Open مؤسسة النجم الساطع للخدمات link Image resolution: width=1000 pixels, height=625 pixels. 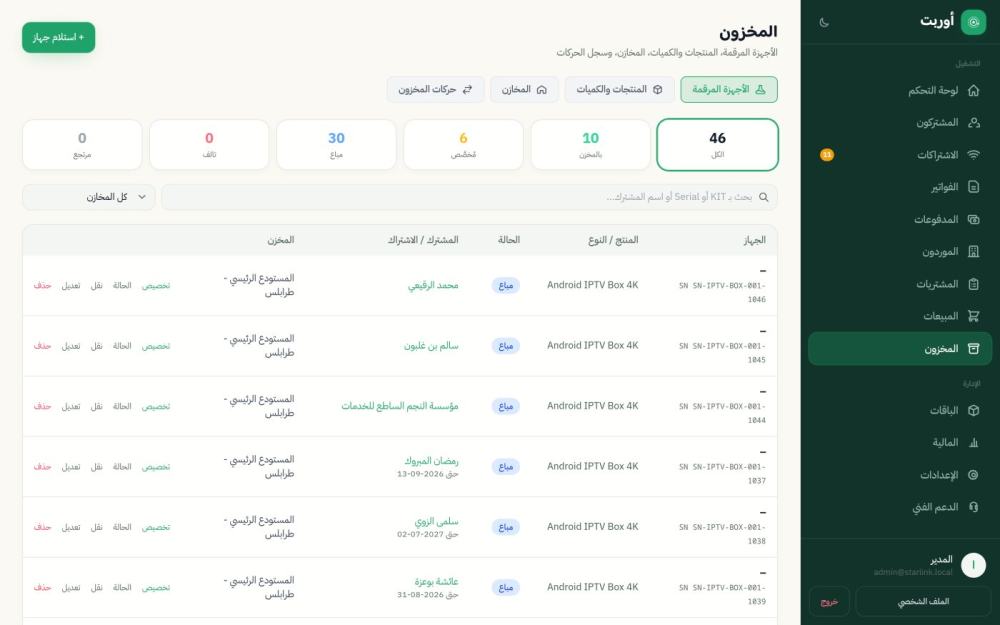tap(400, 406)
